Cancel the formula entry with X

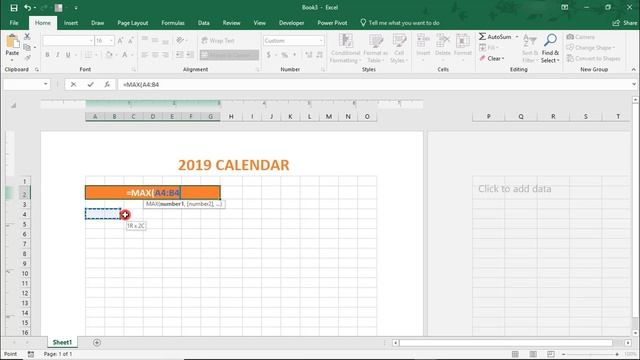click(x=73, y=84)
